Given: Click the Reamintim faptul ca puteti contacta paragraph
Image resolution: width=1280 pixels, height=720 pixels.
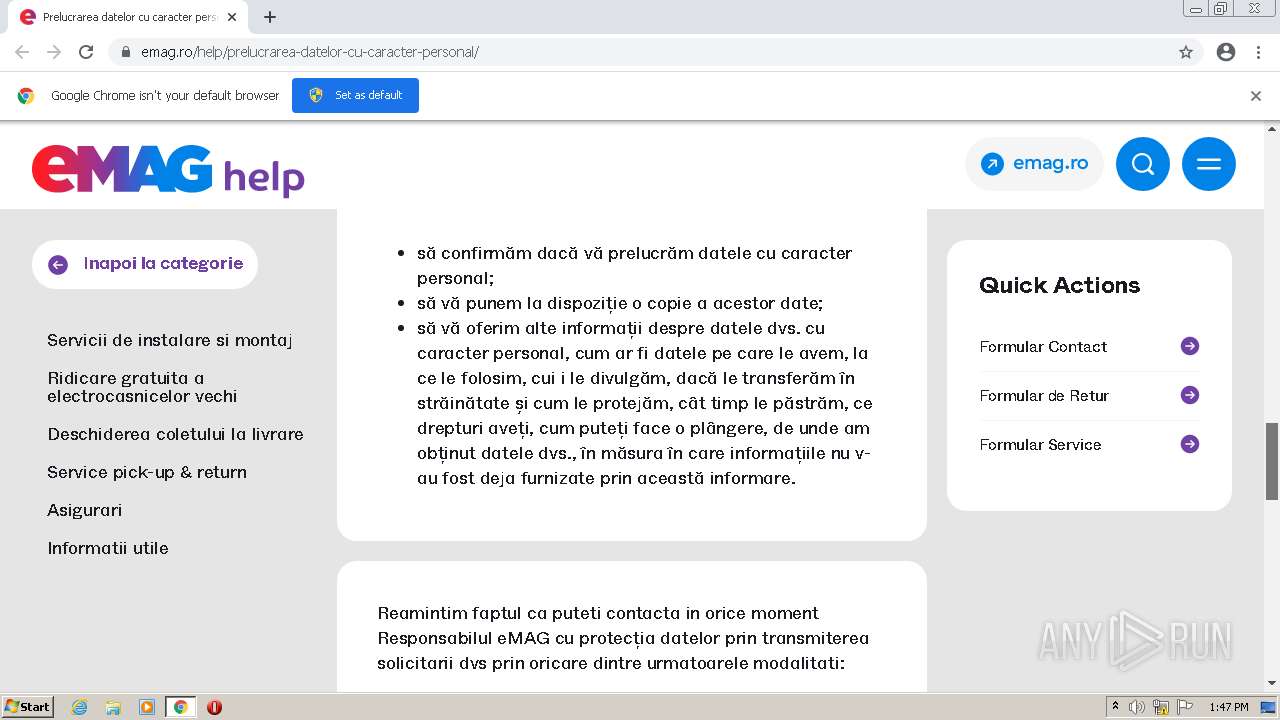Looking at the screenshot, I should pos(623,638).
